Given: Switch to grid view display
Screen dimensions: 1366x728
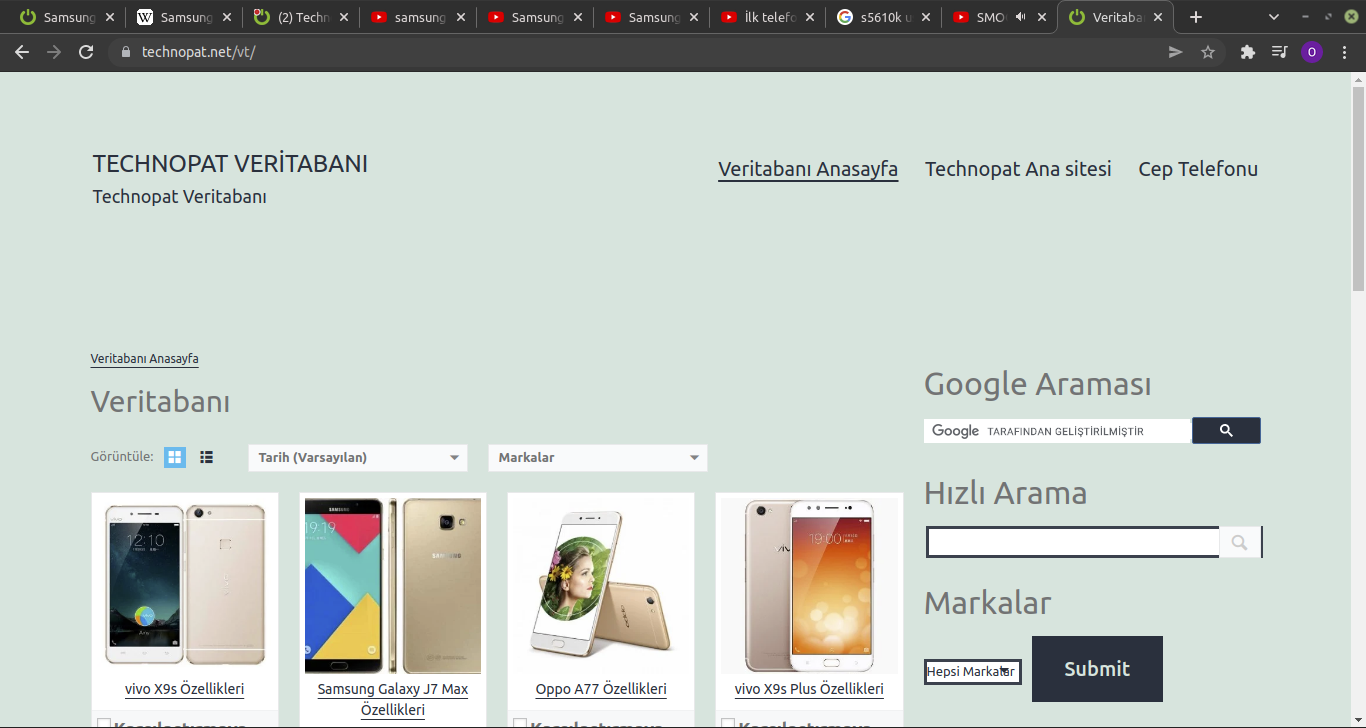Looking at the screenshot, I should [175, 457].
